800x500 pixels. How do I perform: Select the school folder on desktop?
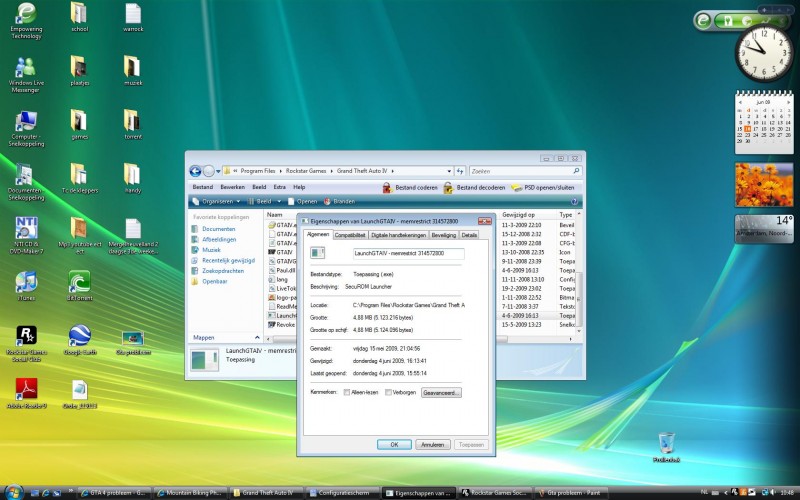(79, 17)
